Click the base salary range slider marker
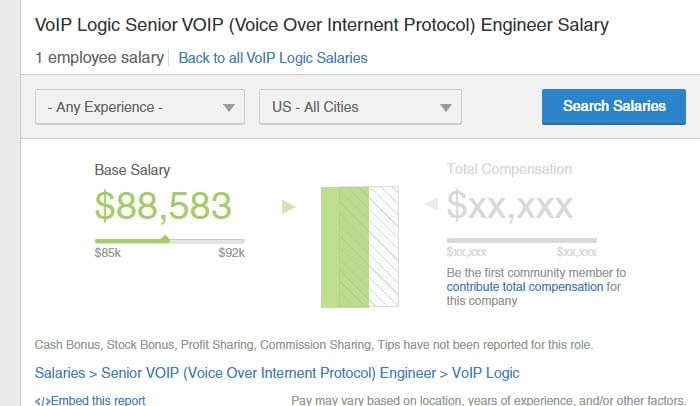The height and width of the screenshot is (406, 700). coord(165,239)
